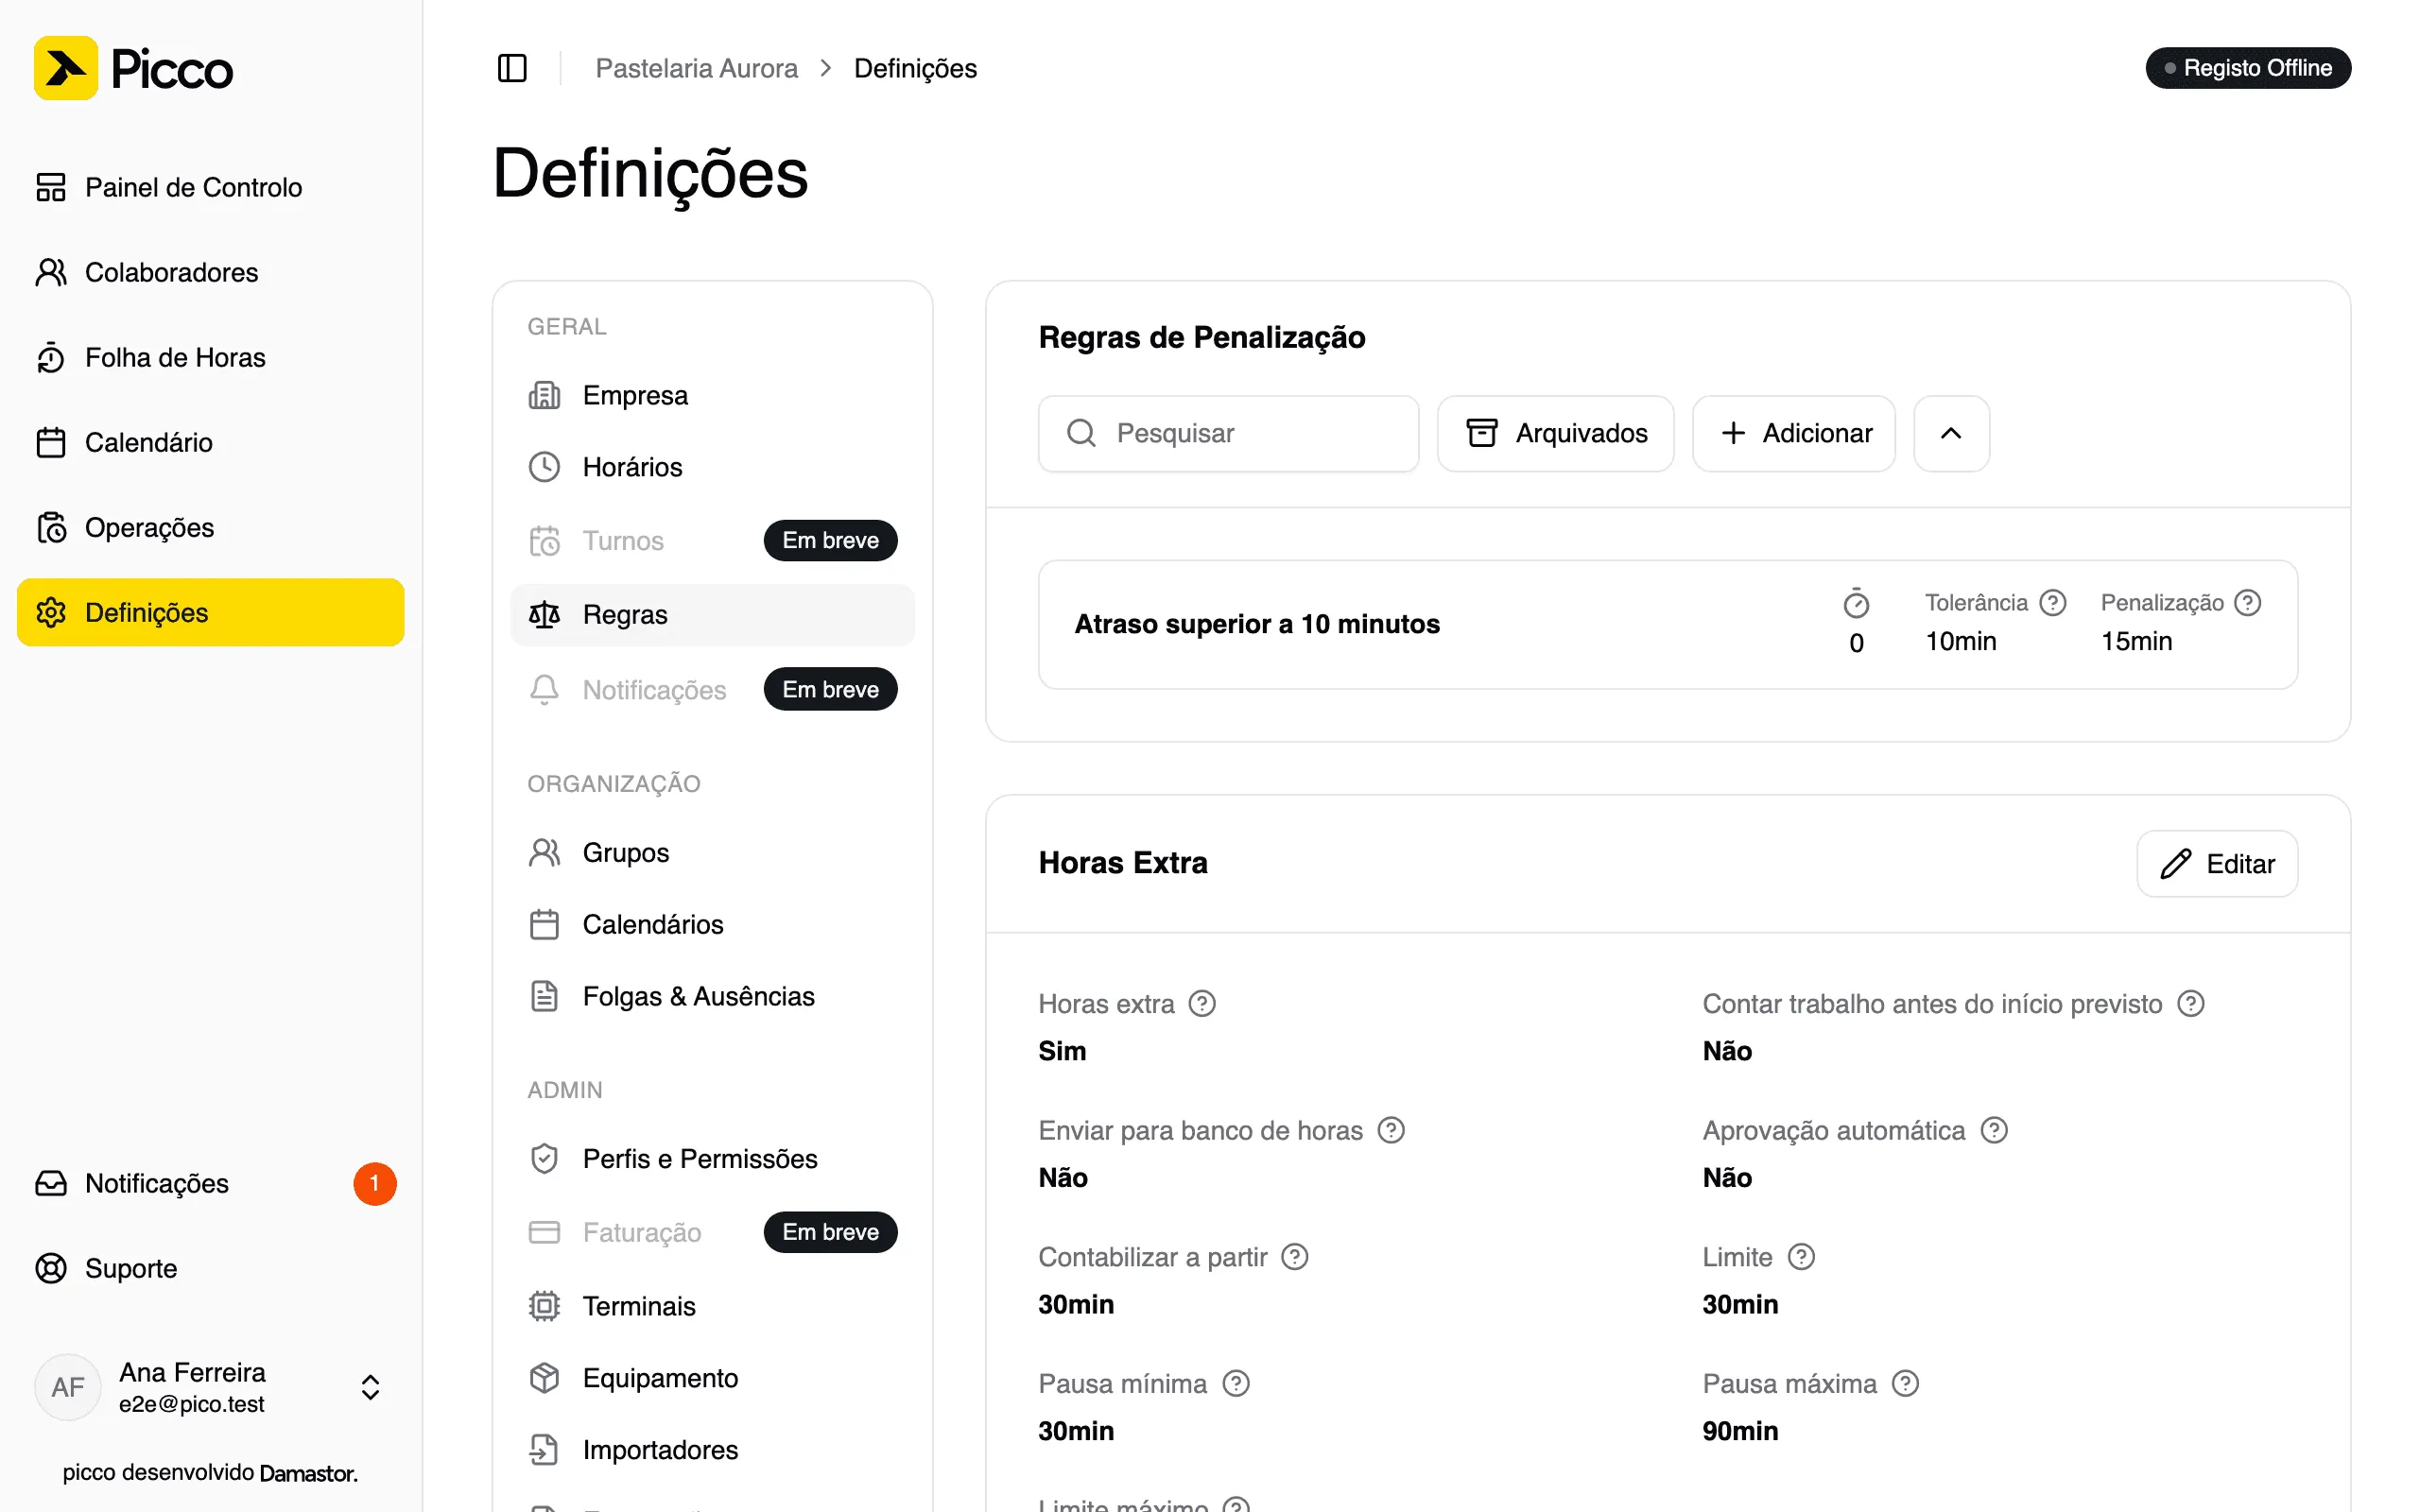The image size is (2420, 1512).
Task: Click help icon for Contar trabalho antes do início
Action: (x=2191, y=1003)
